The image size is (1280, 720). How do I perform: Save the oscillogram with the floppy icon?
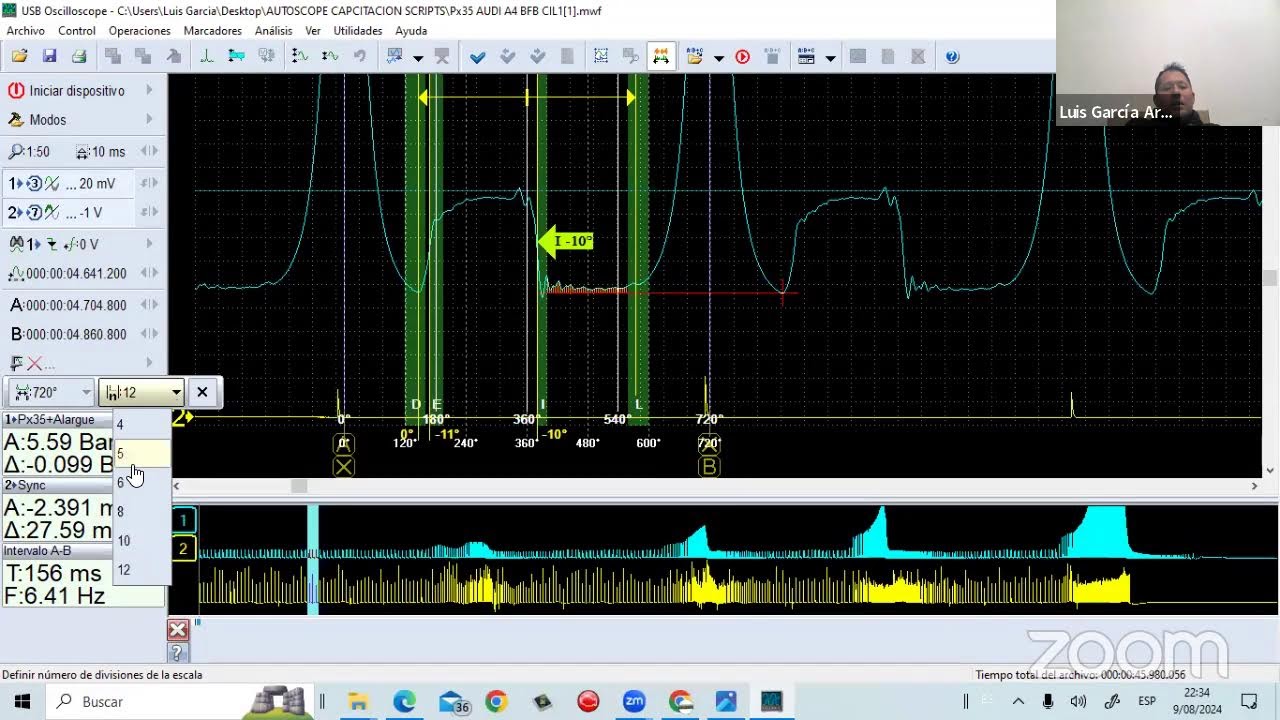tap(49, 57)
